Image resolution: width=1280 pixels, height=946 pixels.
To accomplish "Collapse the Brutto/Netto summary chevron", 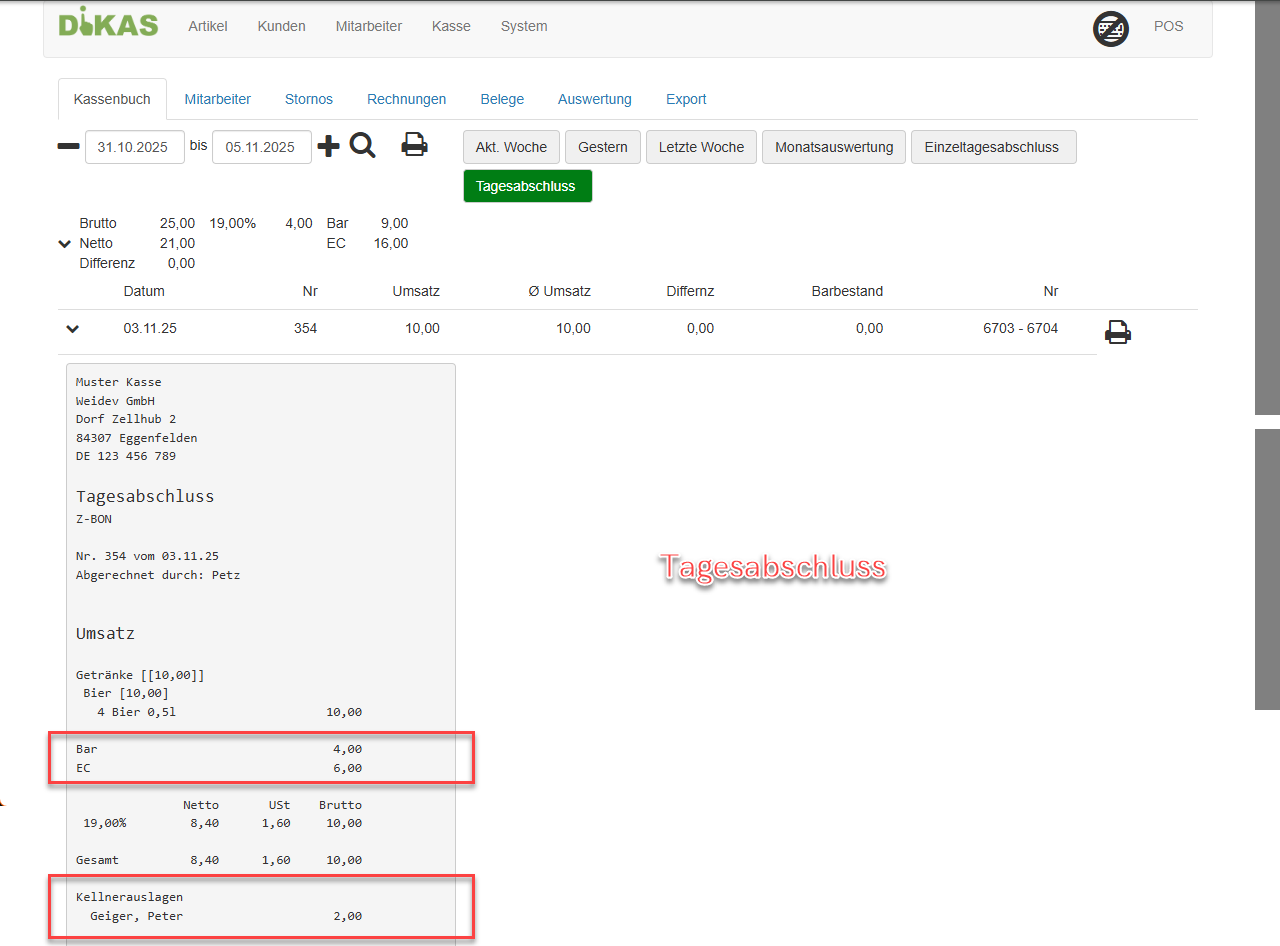I will [x=65, y=243].
